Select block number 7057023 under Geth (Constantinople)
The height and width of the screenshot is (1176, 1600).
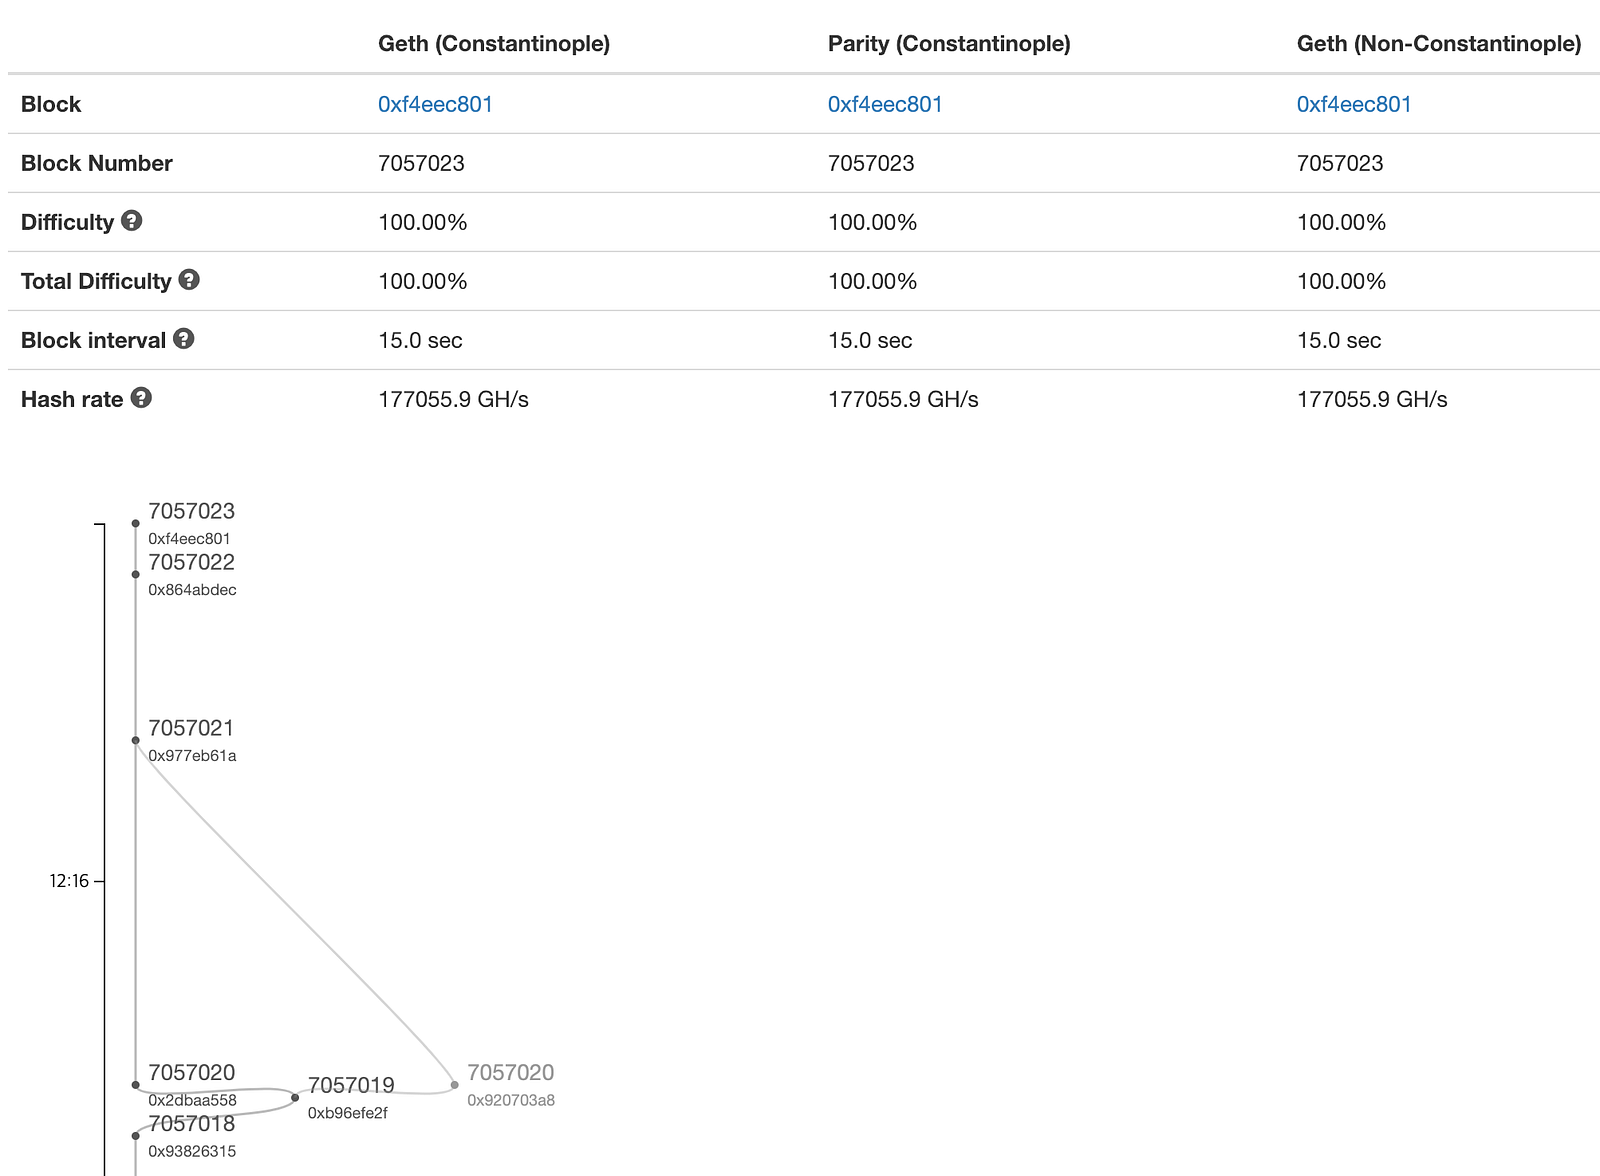click(x=421, y=163)
